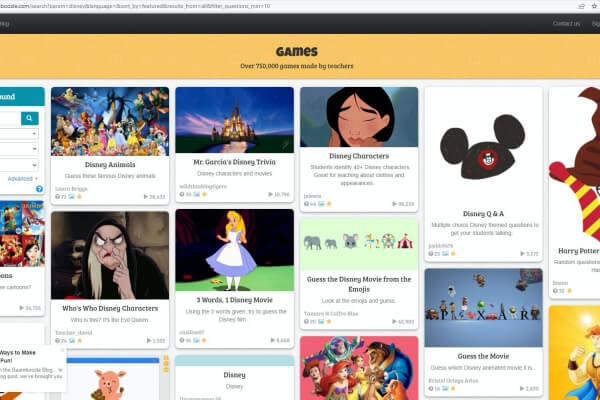Open Mr. Garcia's Disney Trivia title
Viewport: 600px width, 400px height.
pyautogui.click(x=235, y=162)
